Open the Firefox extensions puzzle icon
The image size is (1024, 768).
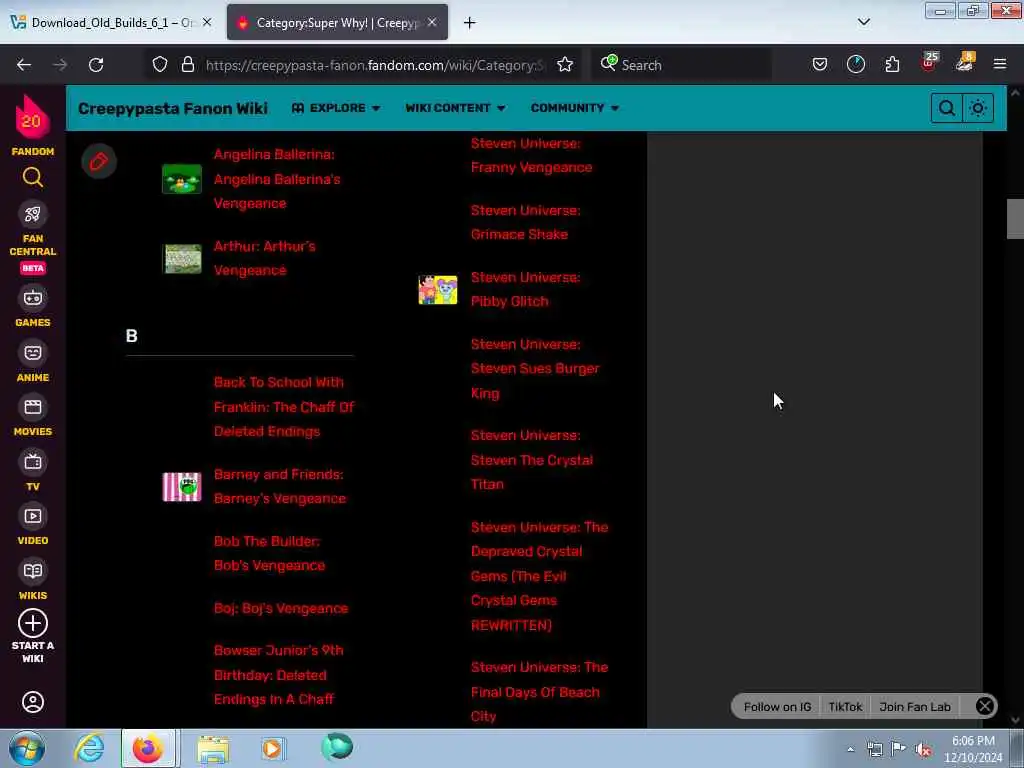point(892,65)
